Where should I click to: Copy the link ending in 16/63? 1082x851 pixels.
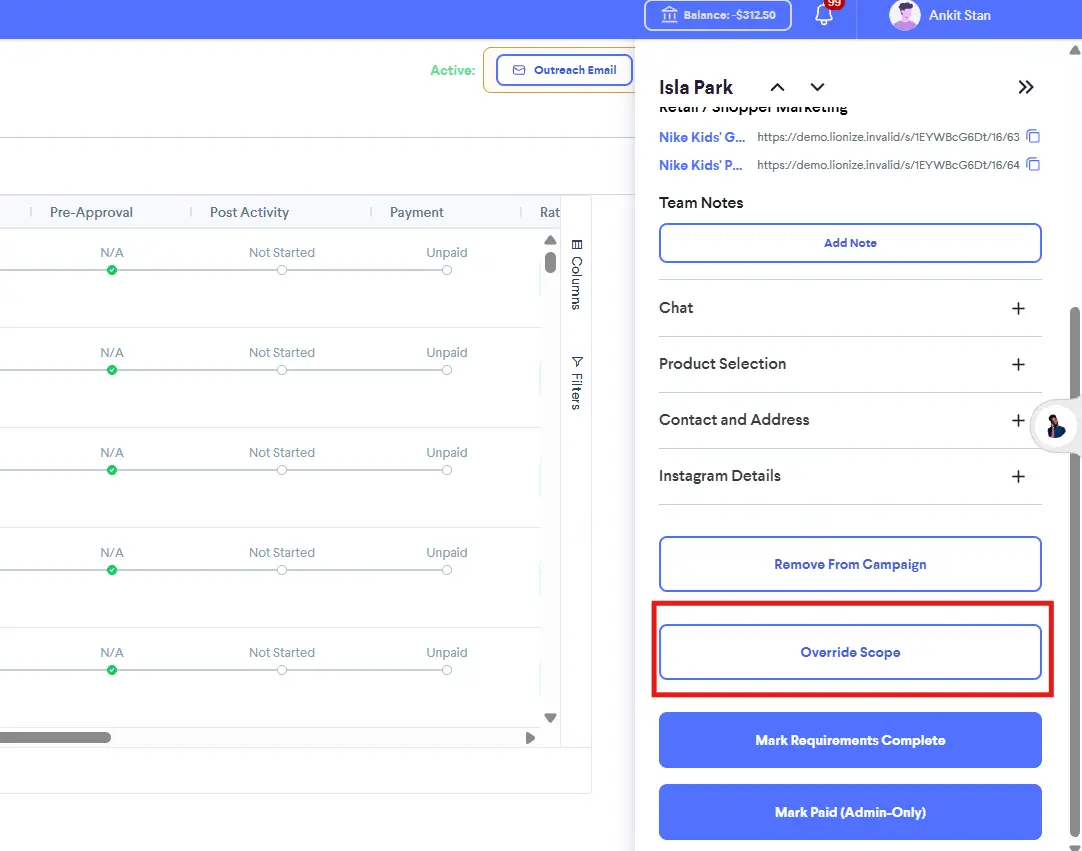[1033, 137]
